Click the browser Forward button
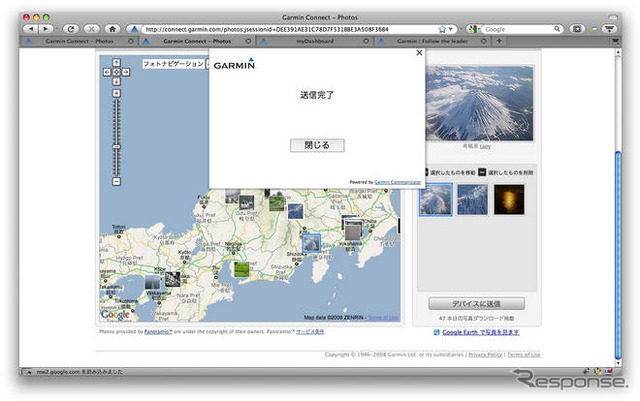The width and height of the screenshot is (640, 401). pos(46,29)
